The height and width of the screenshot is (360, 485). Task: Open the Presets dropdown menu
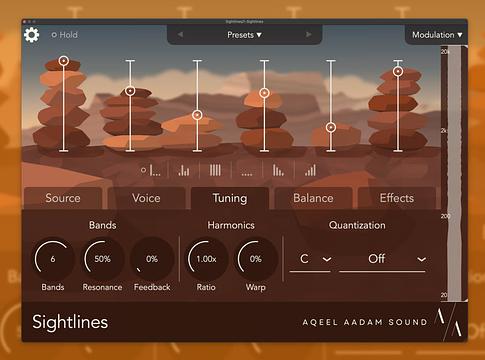pos(244,35)
